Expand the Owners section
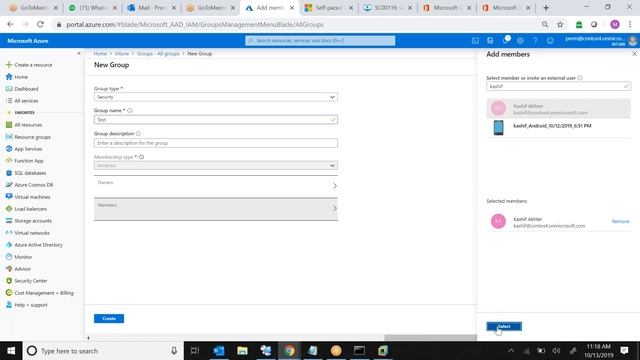The width and height of the screenshot is (640, 360). coord(216,187)
